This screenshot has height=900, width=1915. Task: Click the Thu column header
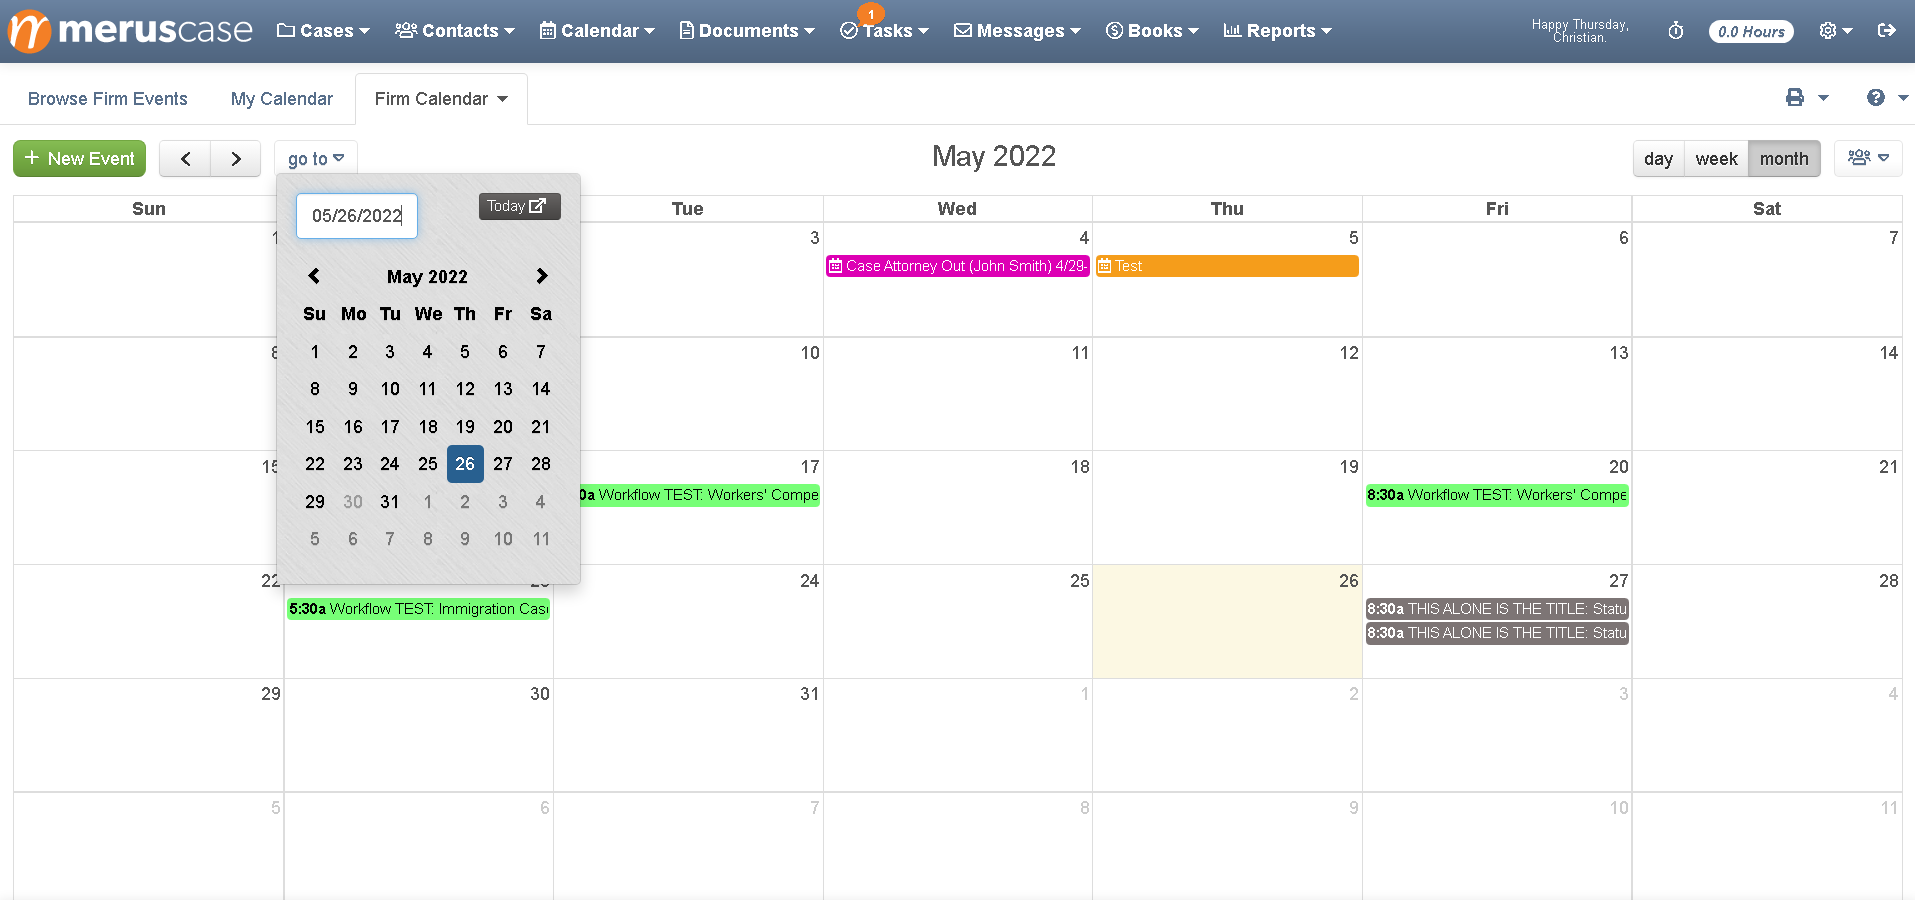[x=1227, y=209]
